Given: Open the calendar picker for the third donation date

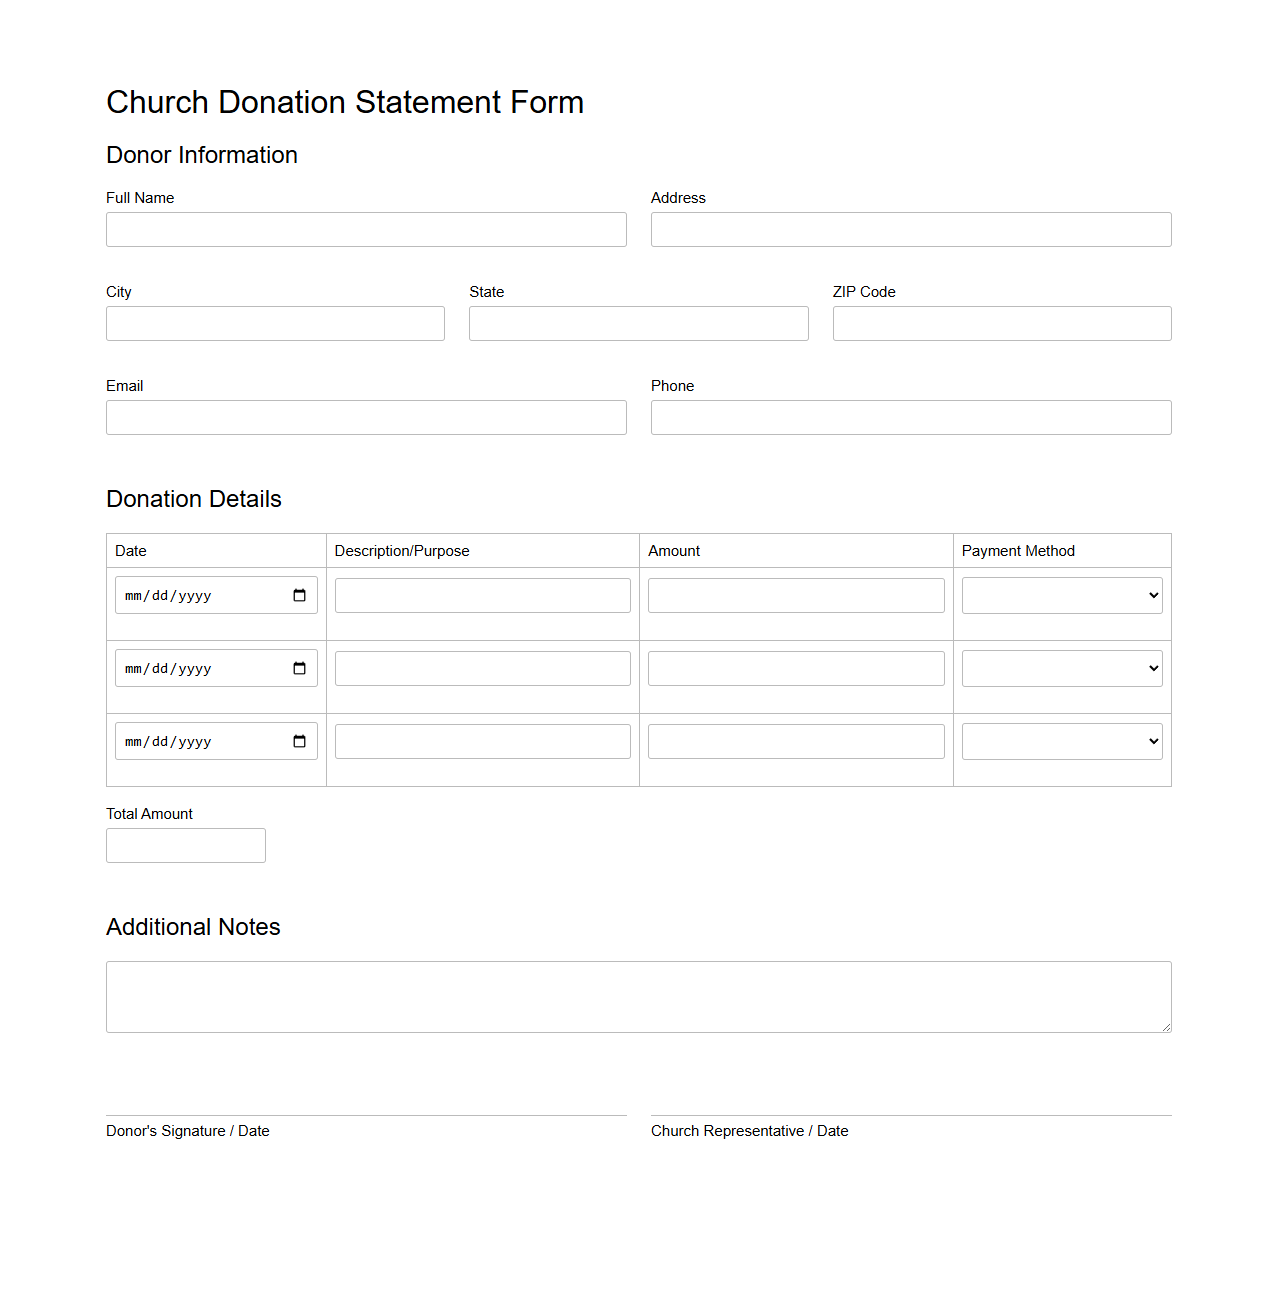Looking at the screenshot, I should click(x=298, y=741).
